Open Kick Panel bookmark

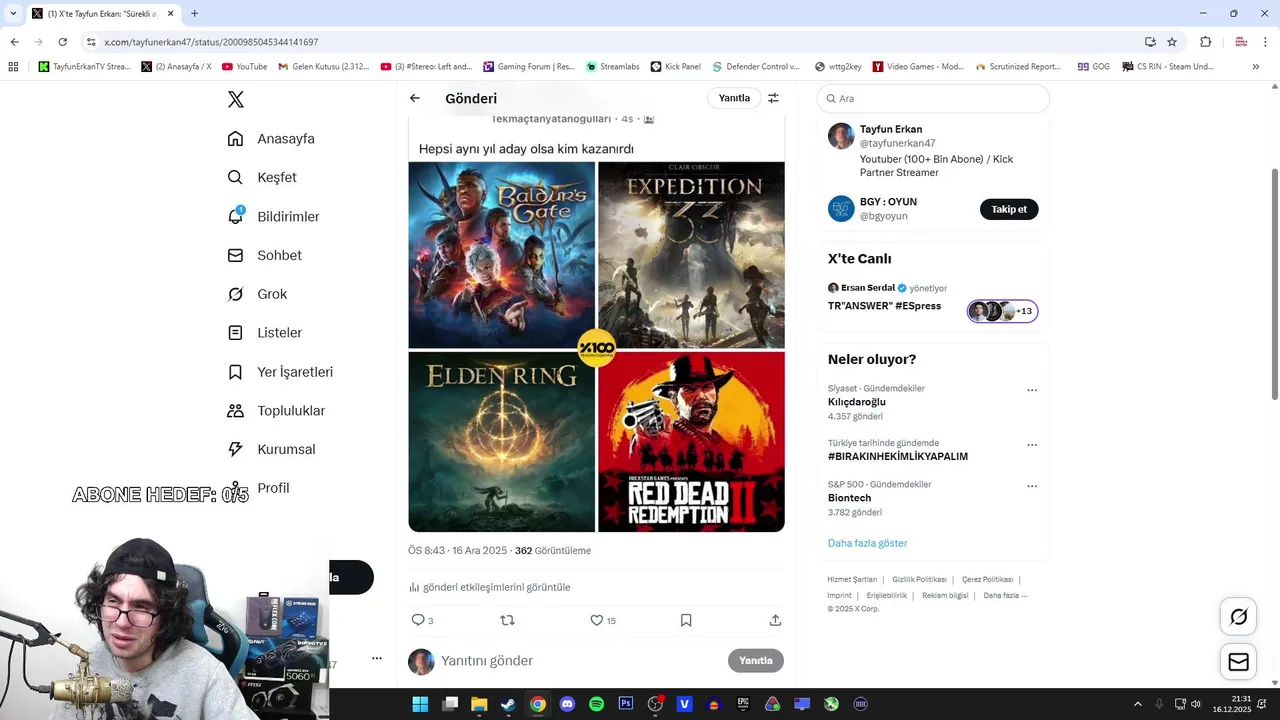(x=676, y=67)
